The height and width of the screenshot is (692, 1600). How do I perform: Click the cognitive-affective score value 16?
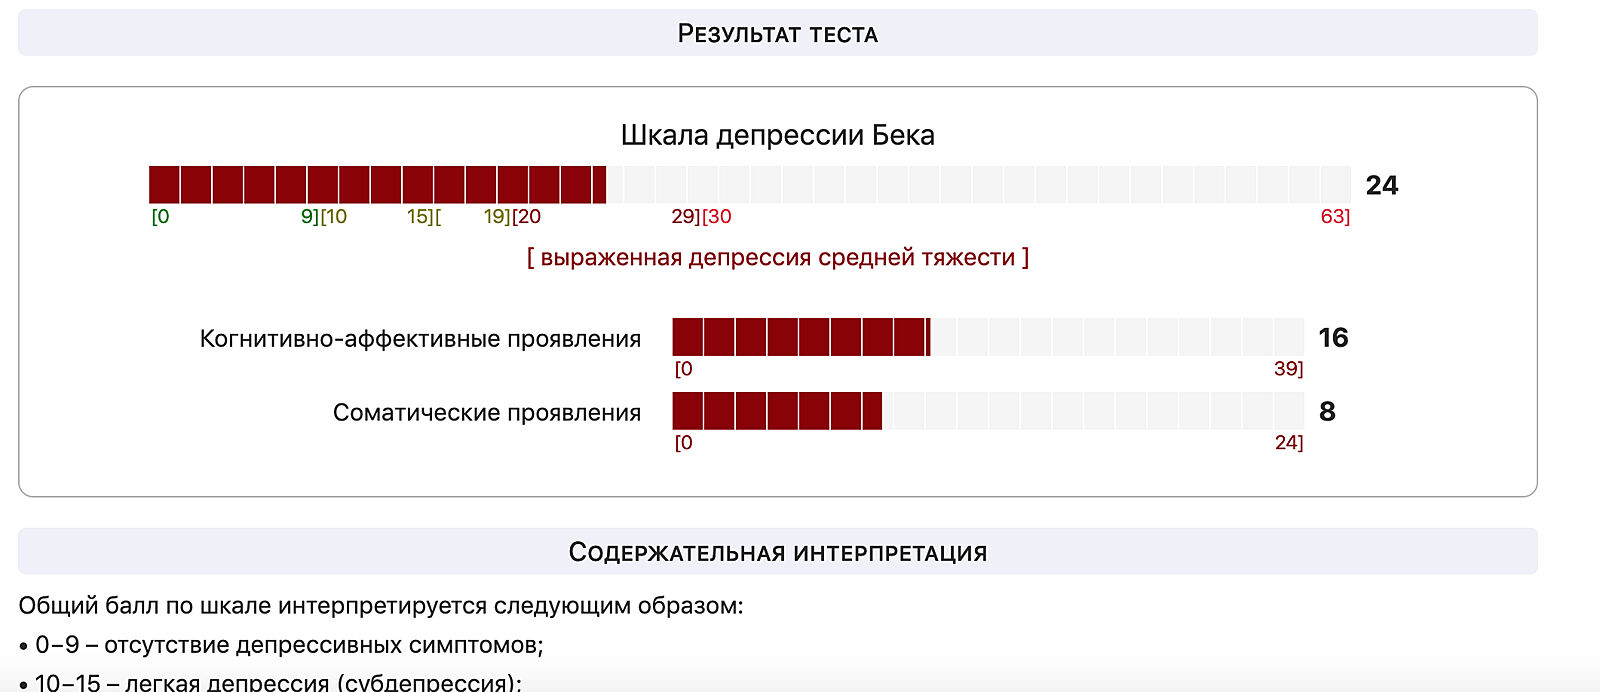[x=1333, y=338]
